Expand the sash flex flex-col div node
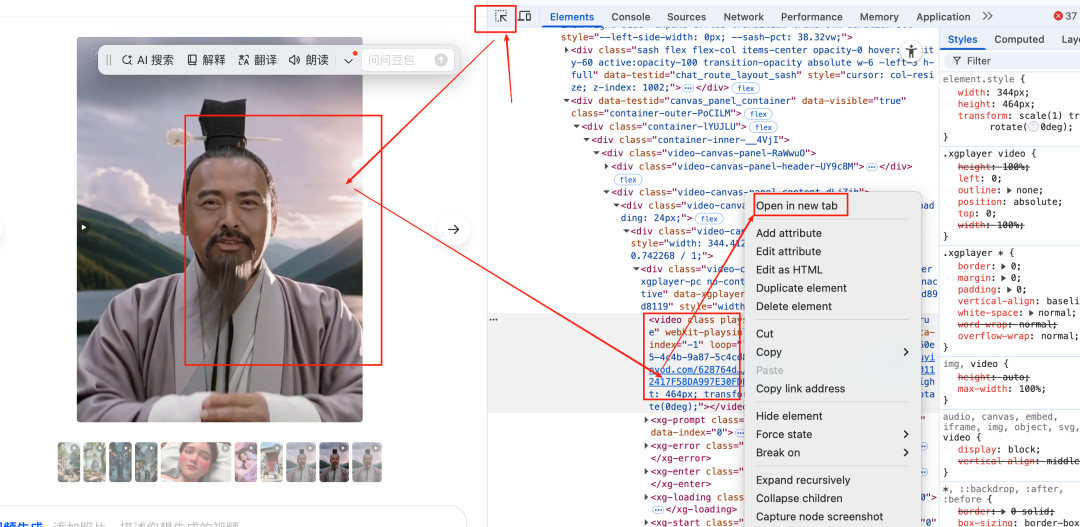1080x527 pixels. pyautogui.click(x=566, y=50)
